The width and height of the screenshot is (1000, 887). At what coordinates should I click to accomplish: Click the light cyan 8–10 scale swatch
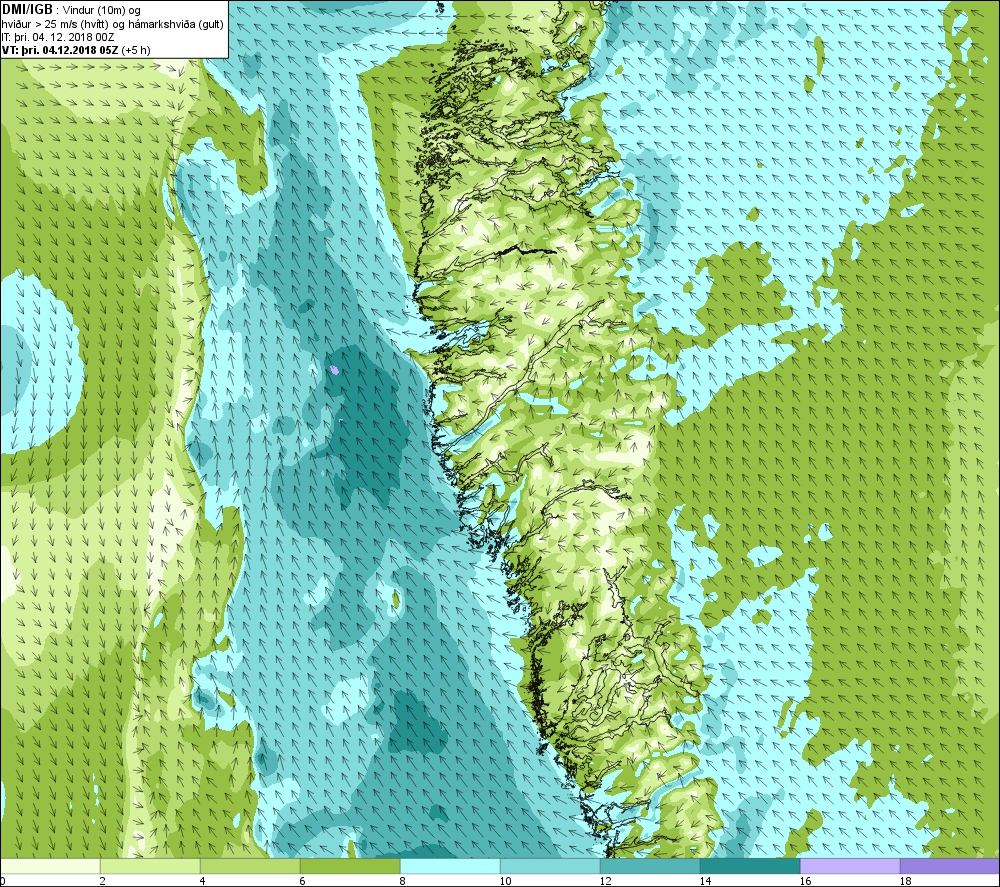coord(450,866)
